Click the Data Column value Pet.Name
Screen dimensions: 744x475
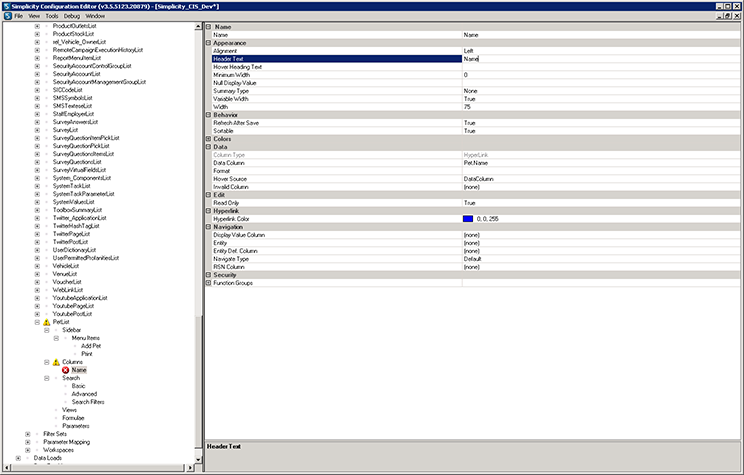click(601, 163)
